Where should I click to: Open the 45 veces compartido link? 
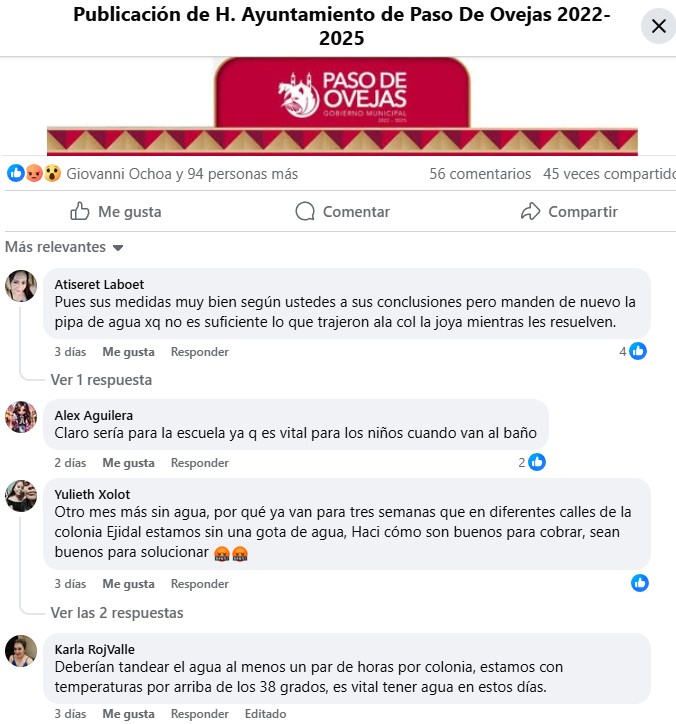[x=610, y=174]
